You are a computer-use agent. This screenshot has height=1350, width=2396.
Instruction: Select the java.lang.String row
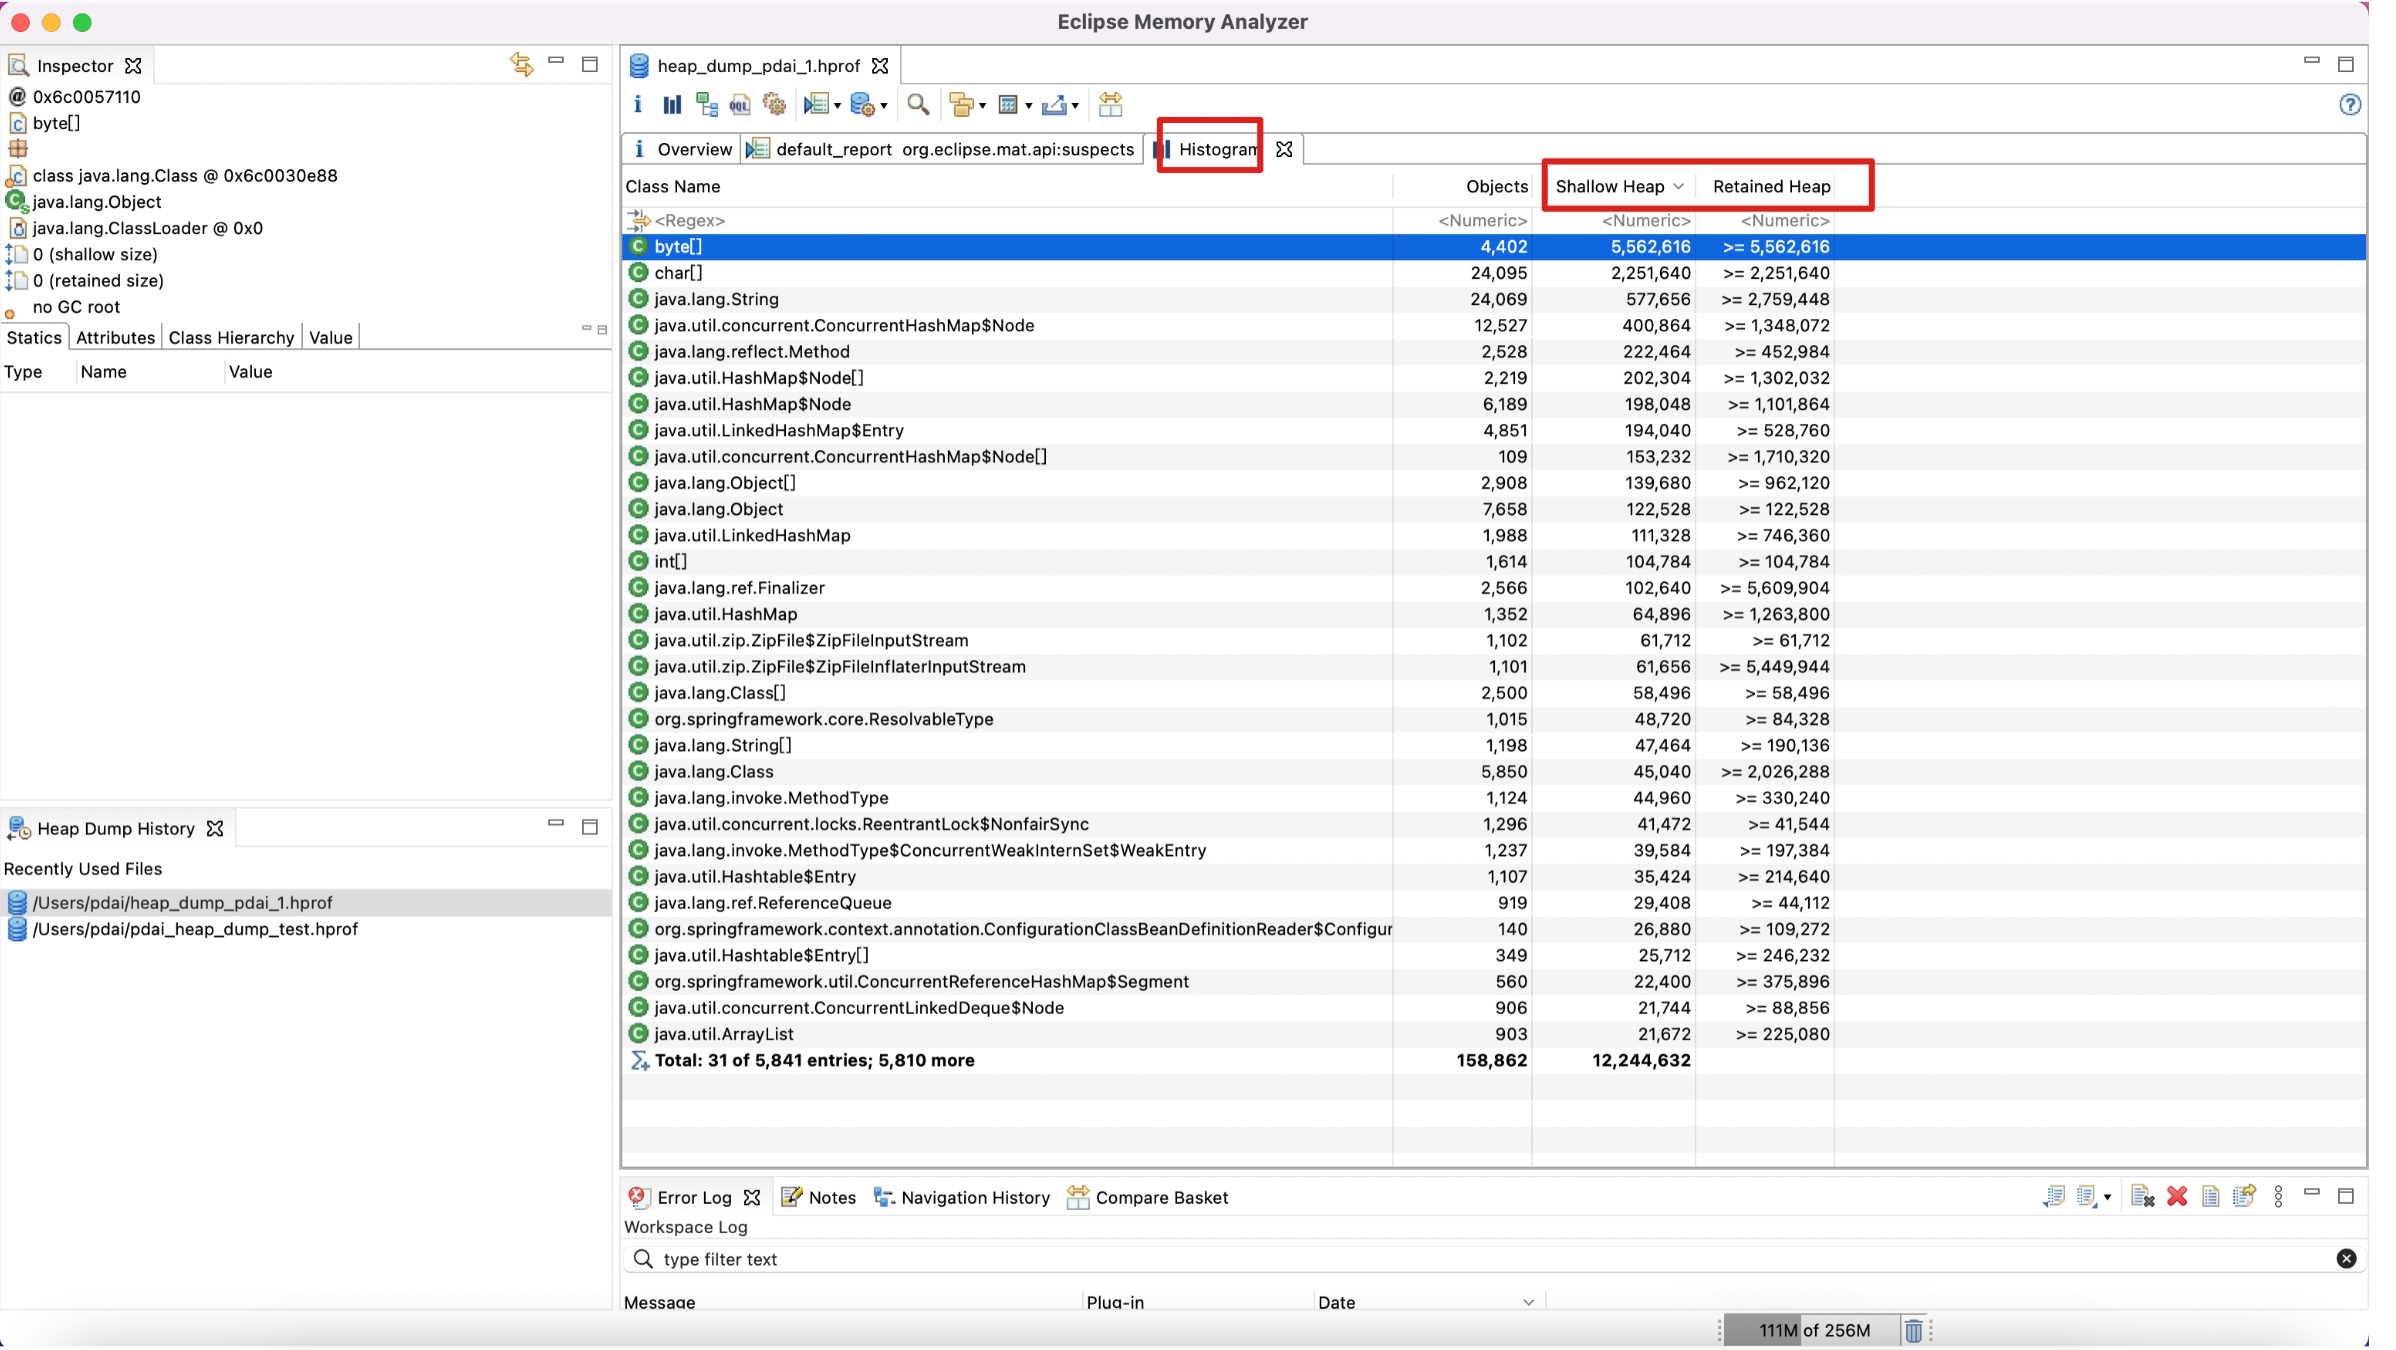tap(716, 299)
